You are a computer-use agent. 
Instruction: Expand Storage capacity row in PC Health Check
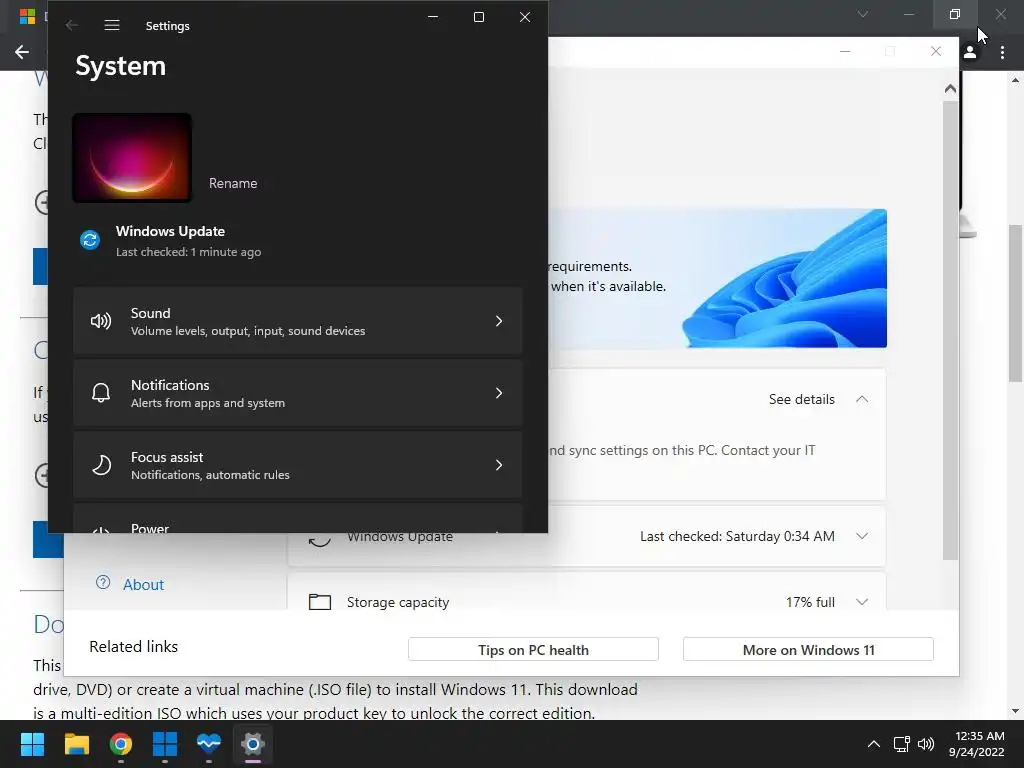pos(862,601)
